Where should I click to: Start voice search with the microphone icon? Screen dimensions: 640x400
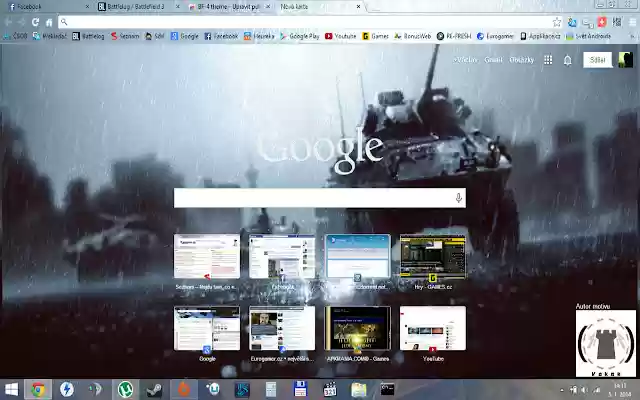point(458,198)
